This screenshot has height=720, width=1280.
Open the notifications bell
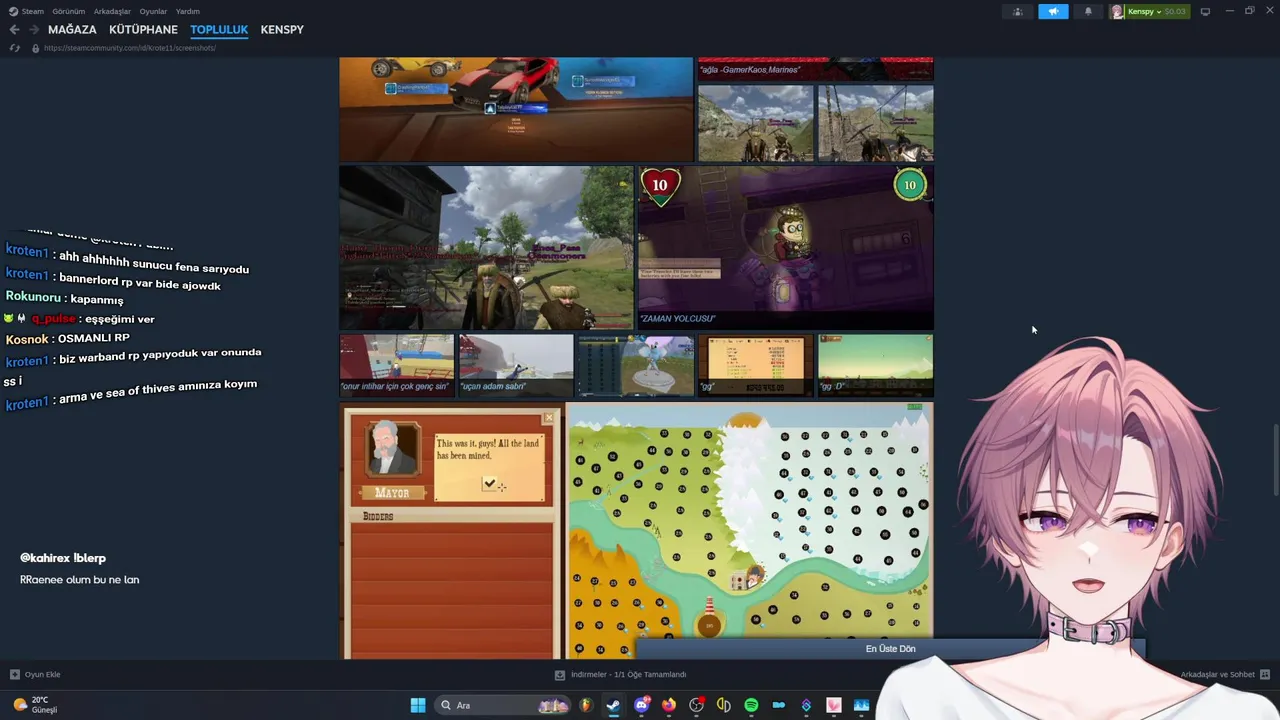1088,12
